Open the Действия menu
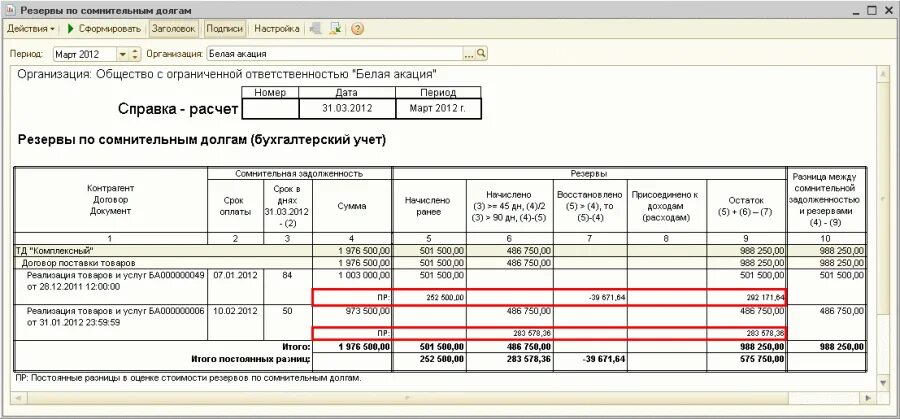 tap(31, 29)
